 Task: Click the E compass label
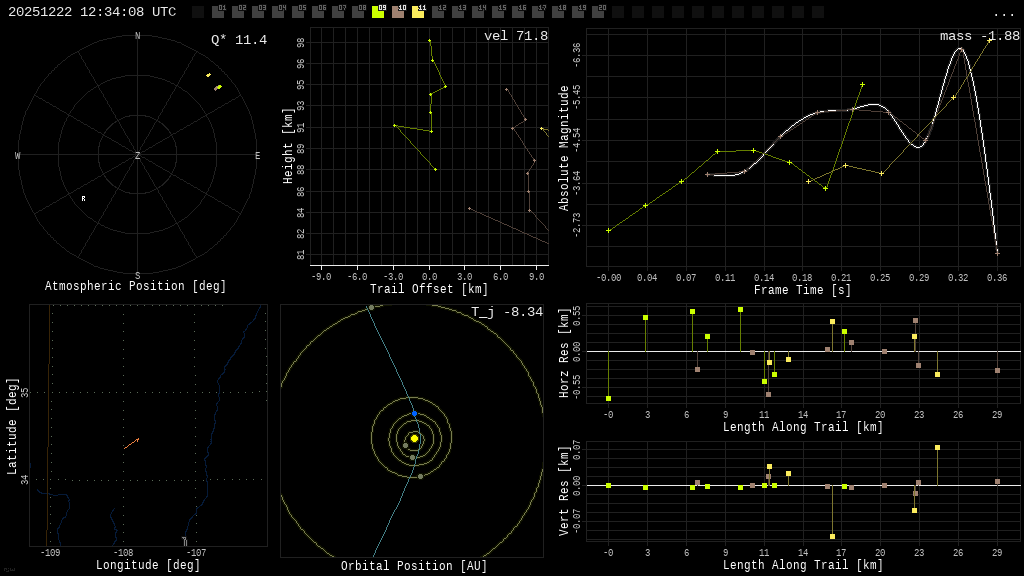[257, 155]
